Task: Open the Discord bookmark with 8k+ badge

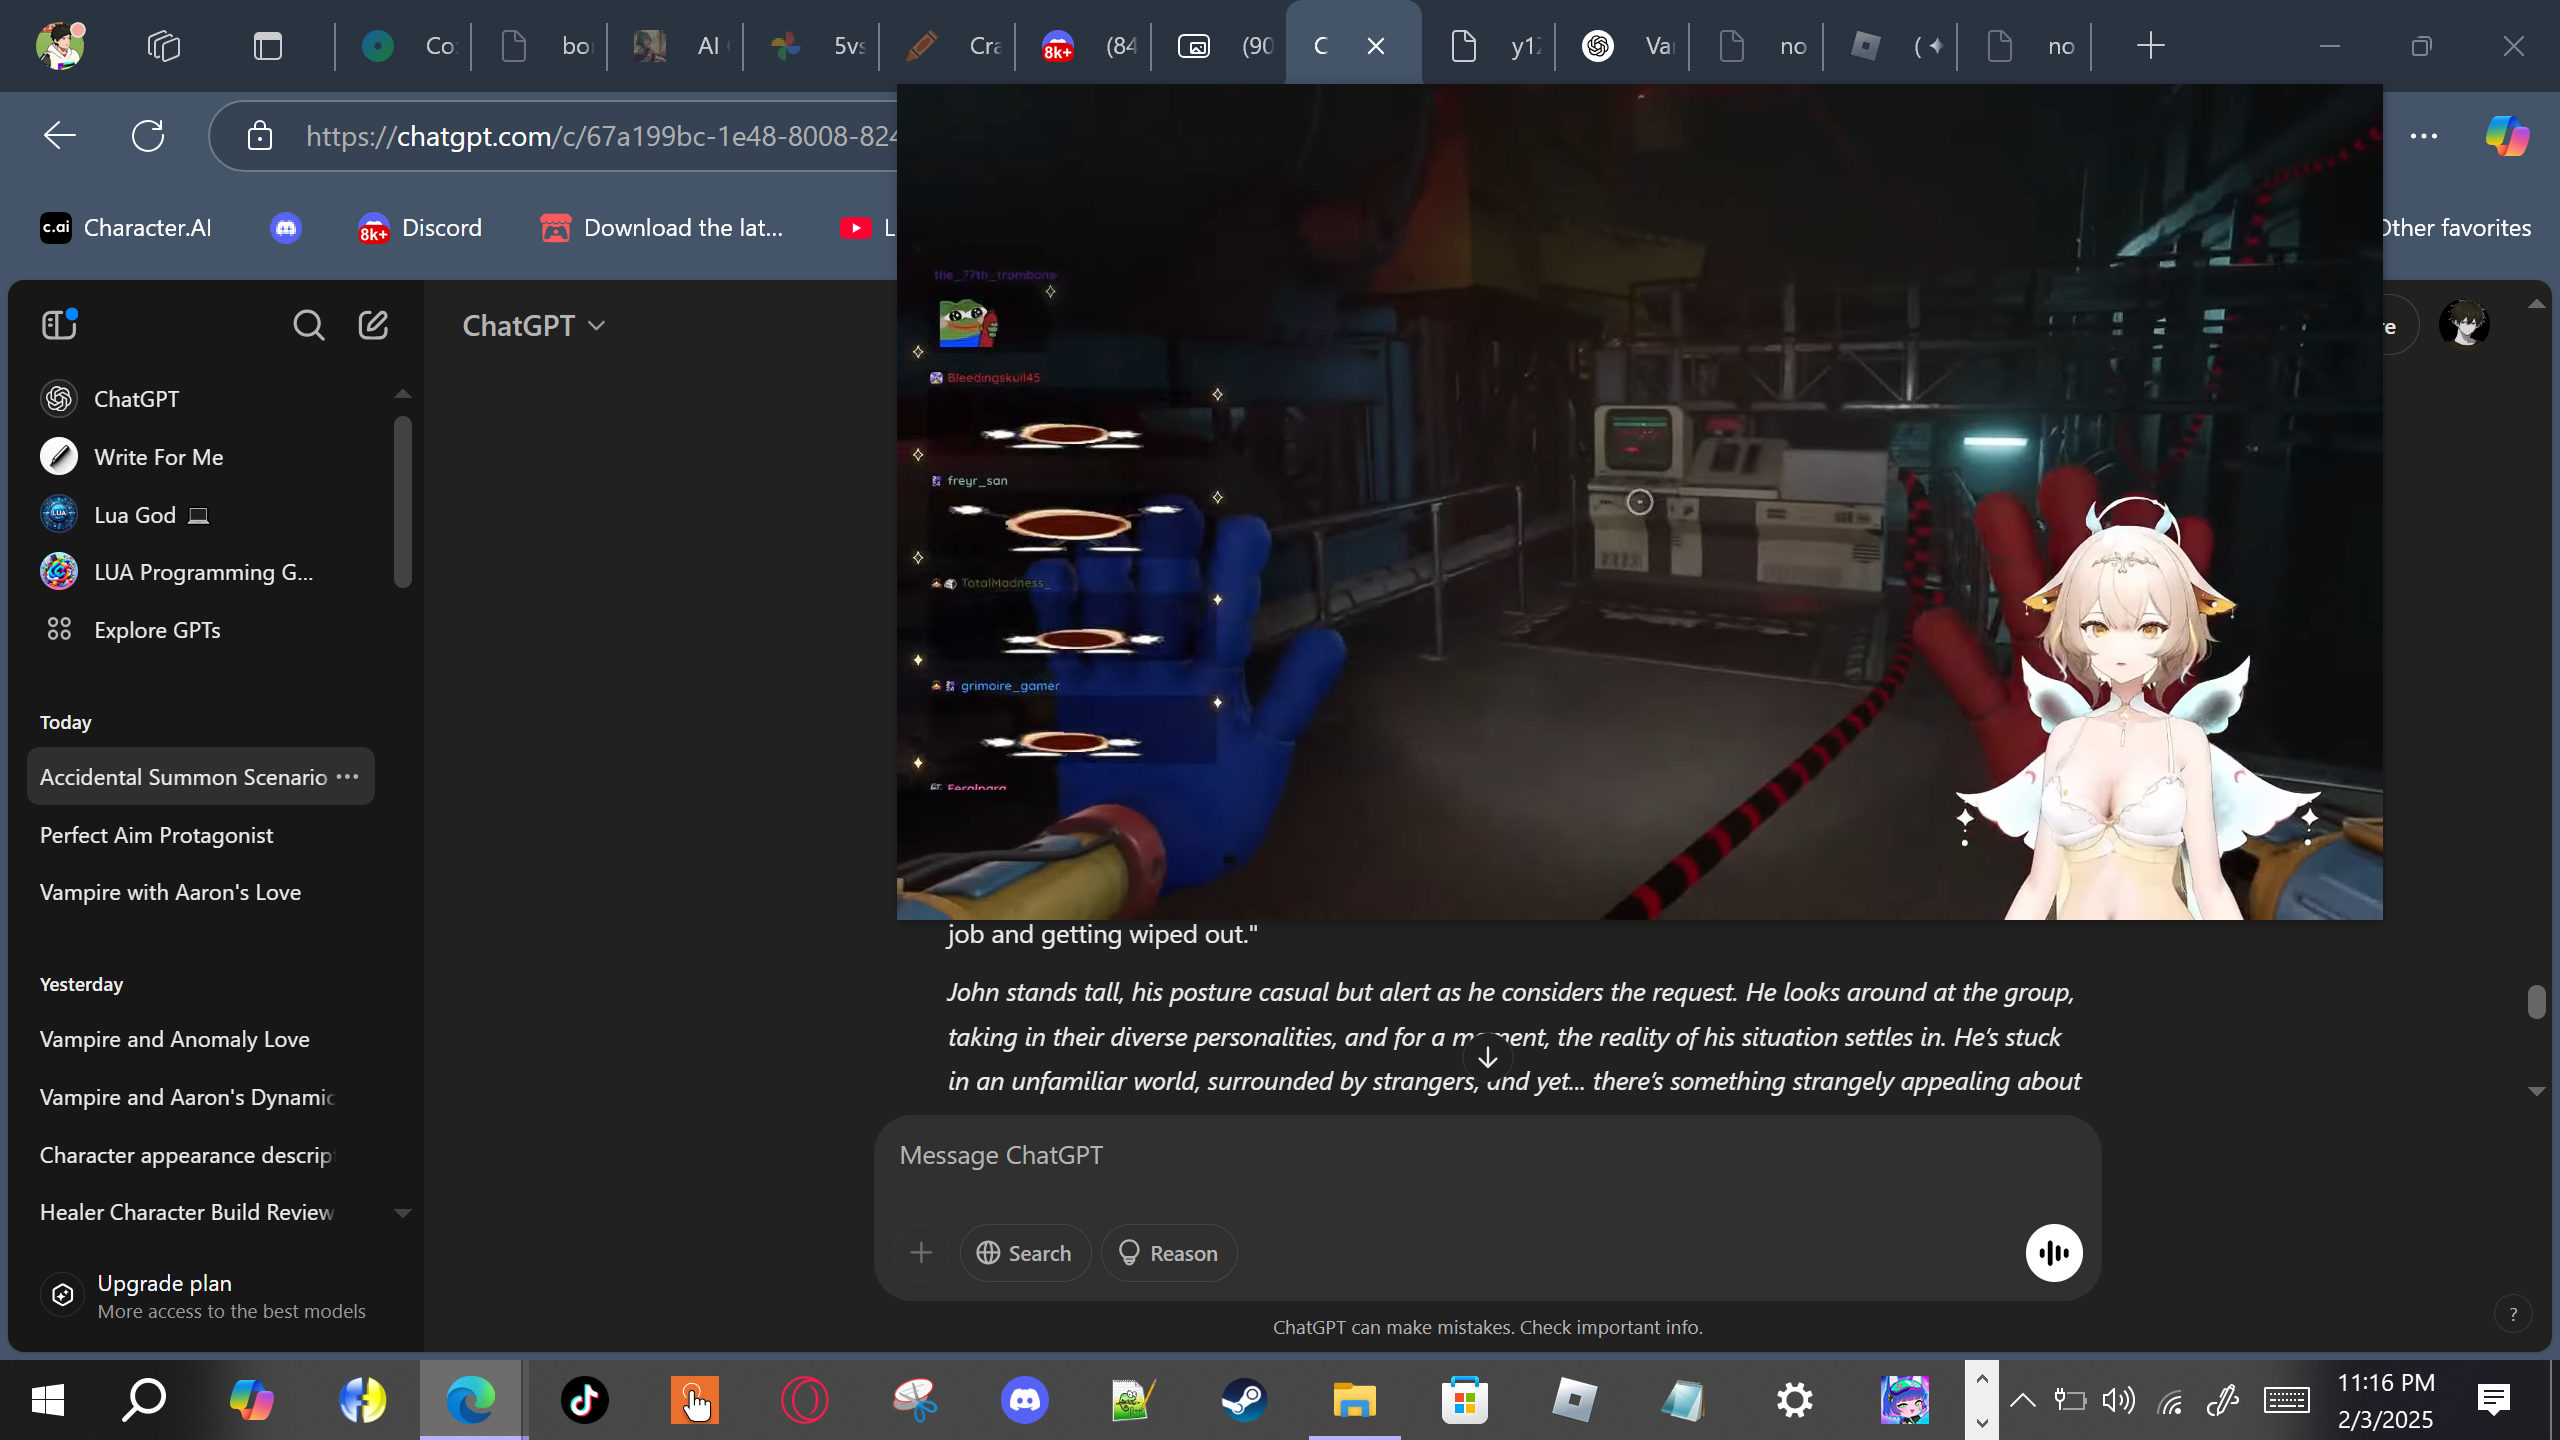Action: click(420, 228)
